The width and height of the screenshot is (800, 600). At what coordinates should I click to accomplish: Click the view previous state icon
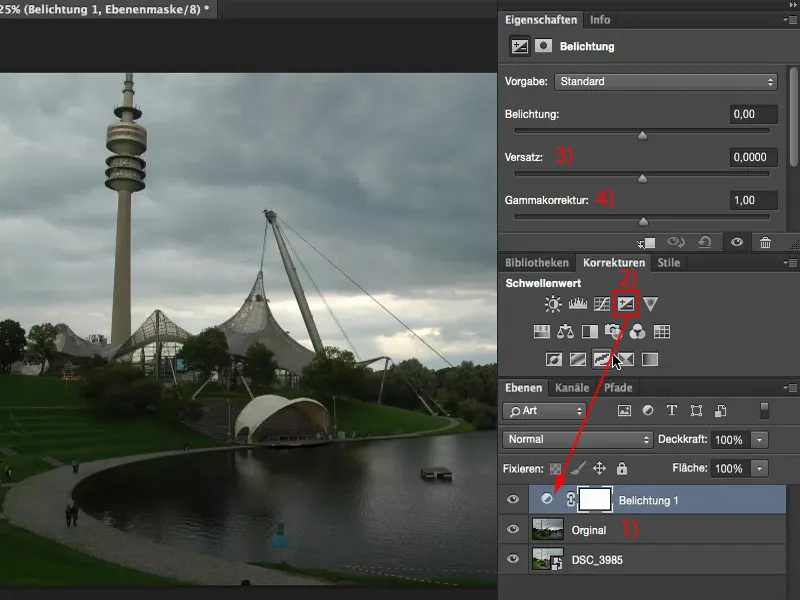(676, 242)
